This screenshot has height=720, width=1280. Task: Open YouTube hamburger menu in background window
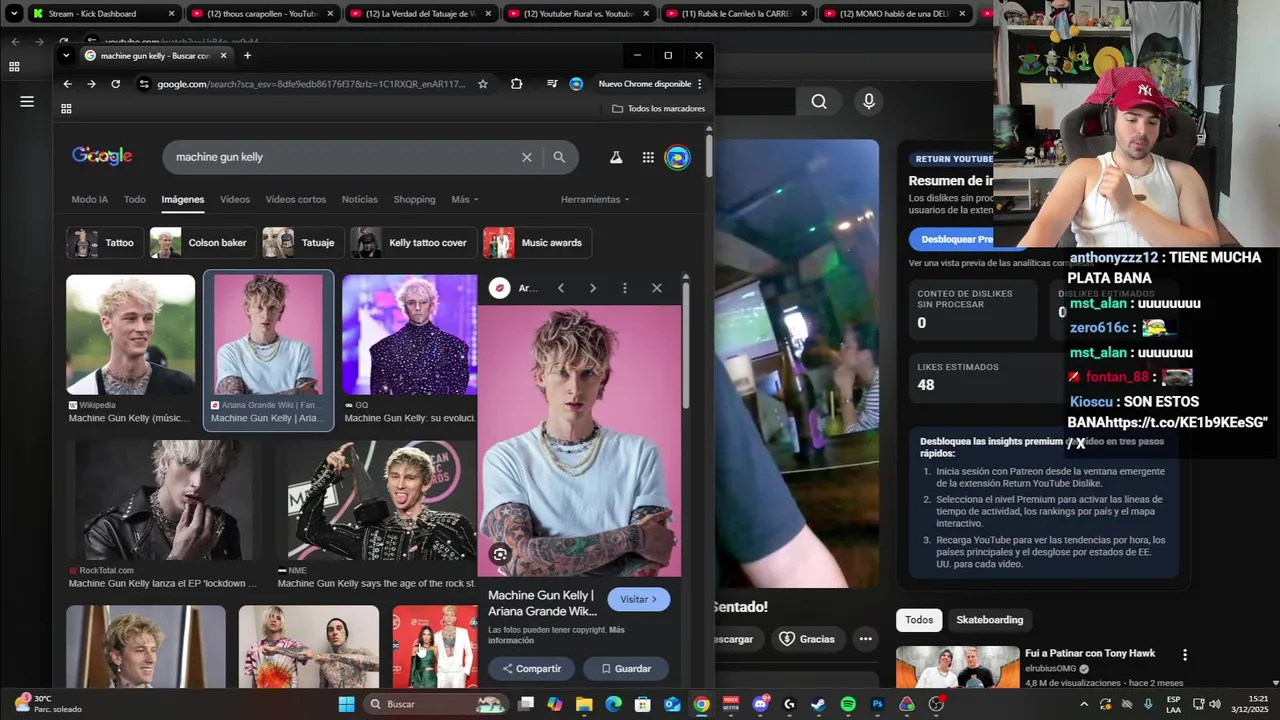click(x=27, y=101)
